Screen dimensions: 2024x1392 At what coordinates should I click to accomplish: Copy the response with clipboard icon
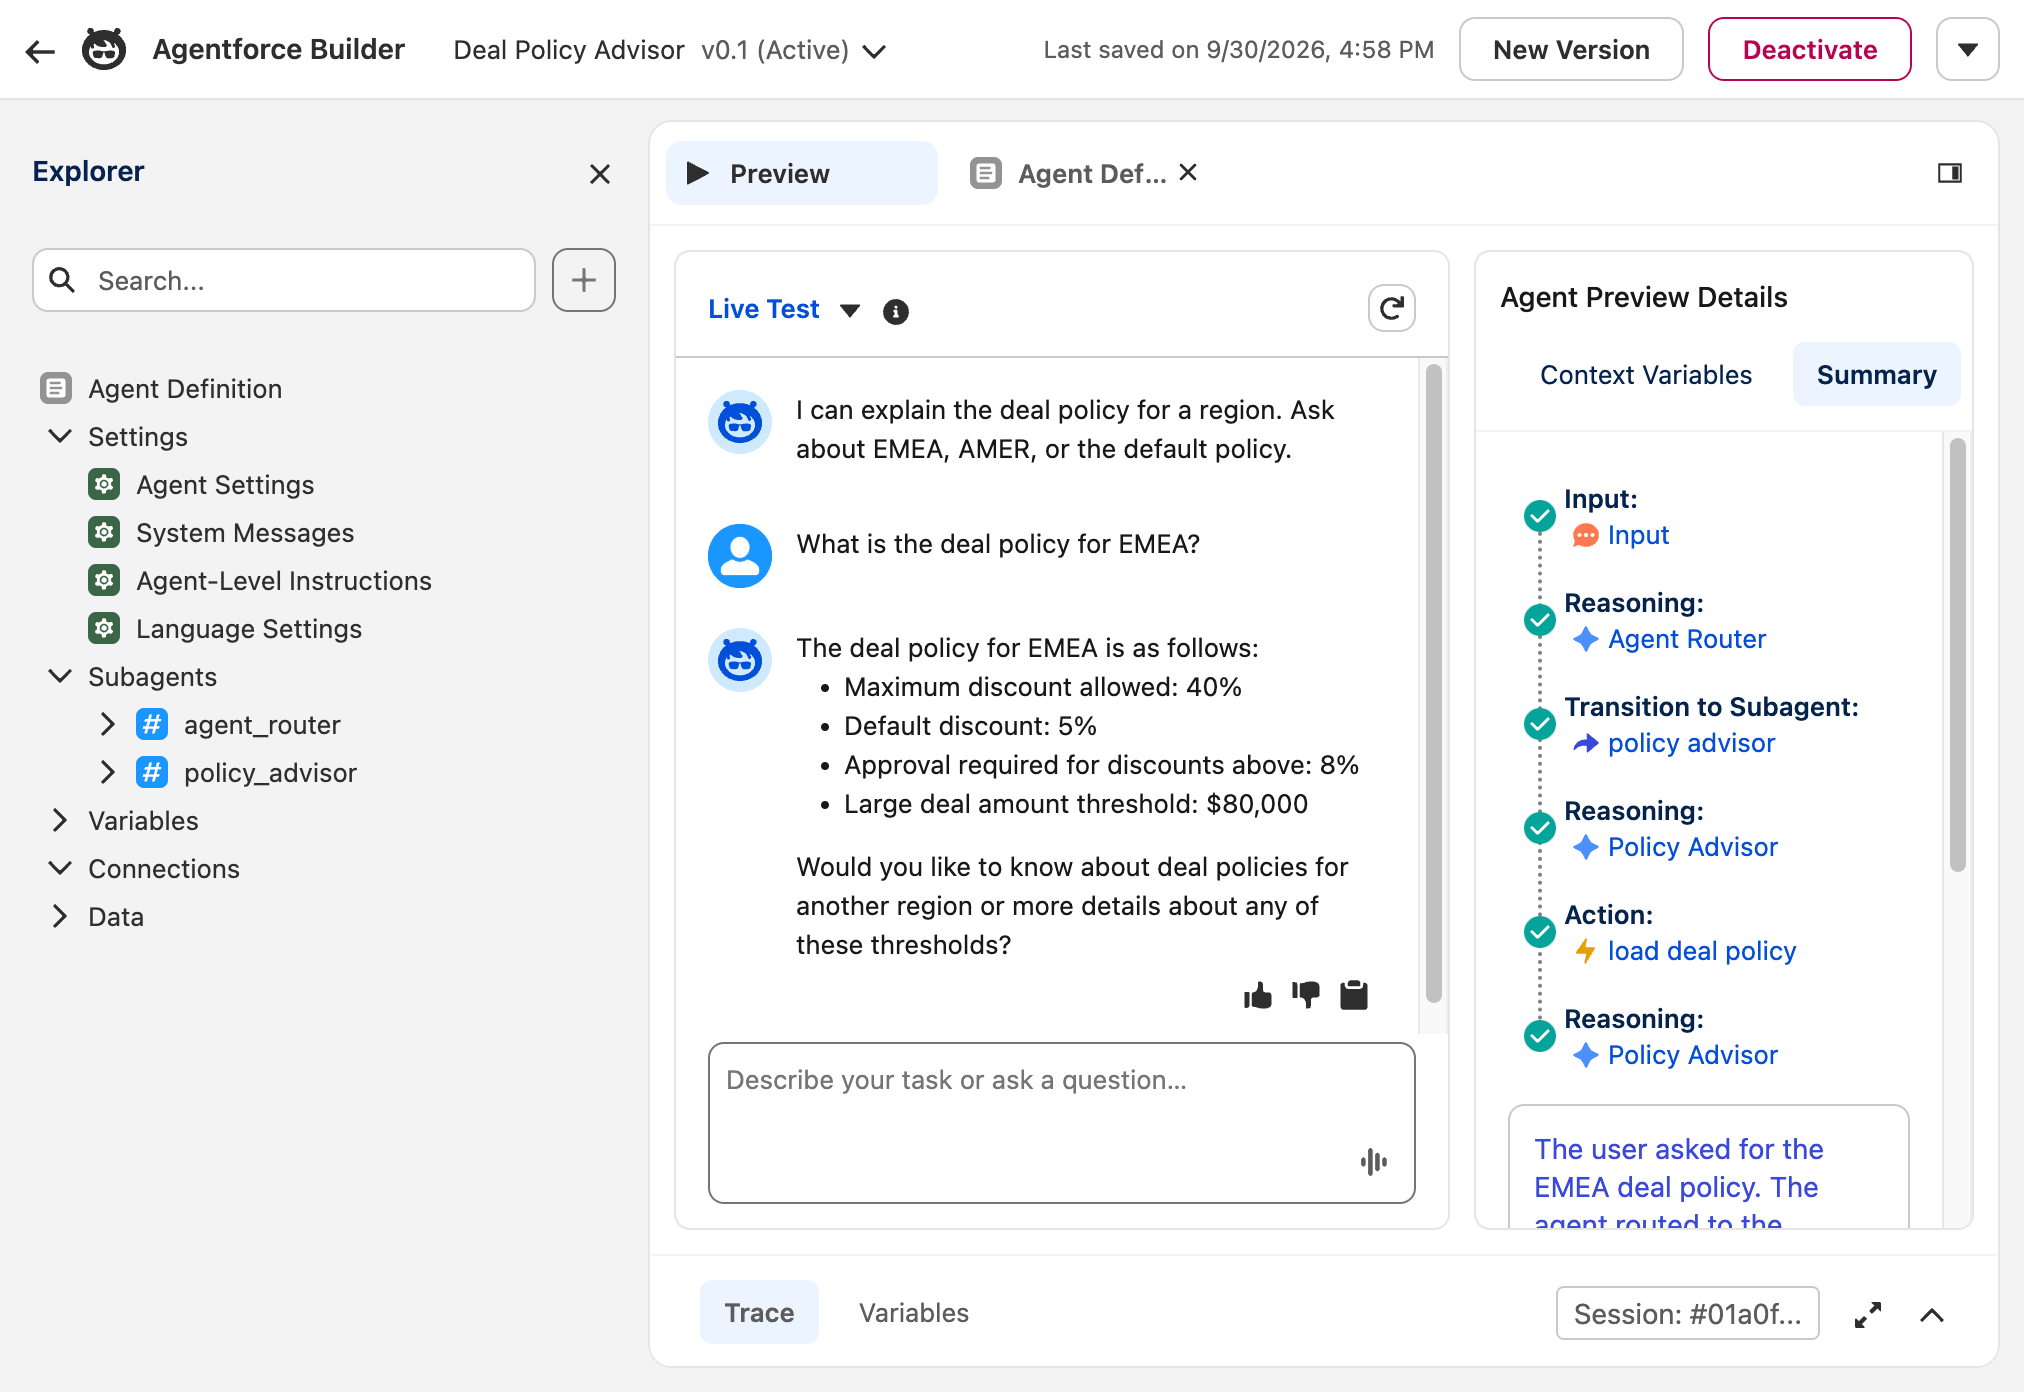pos(1354,995)
